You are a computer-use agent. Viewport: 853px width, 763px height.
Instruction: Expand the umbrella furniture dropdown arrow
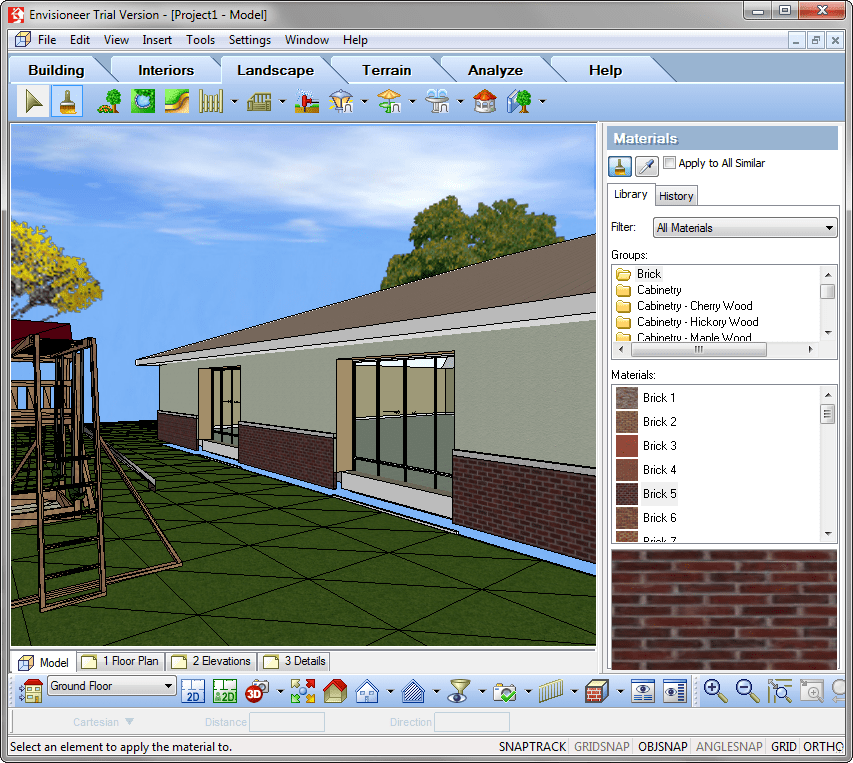point(412,102)
